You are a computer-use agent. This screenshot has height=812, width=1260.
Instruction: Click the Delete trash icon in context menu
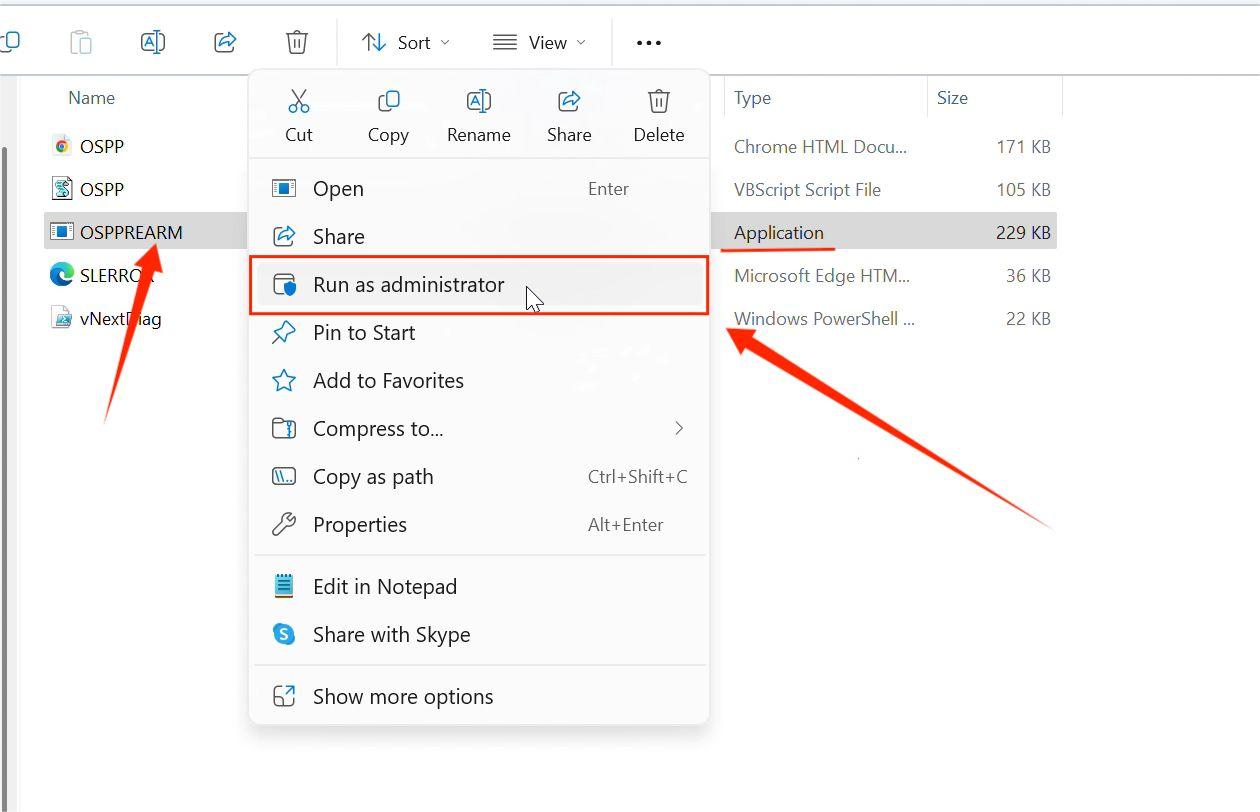click(658, 101)
